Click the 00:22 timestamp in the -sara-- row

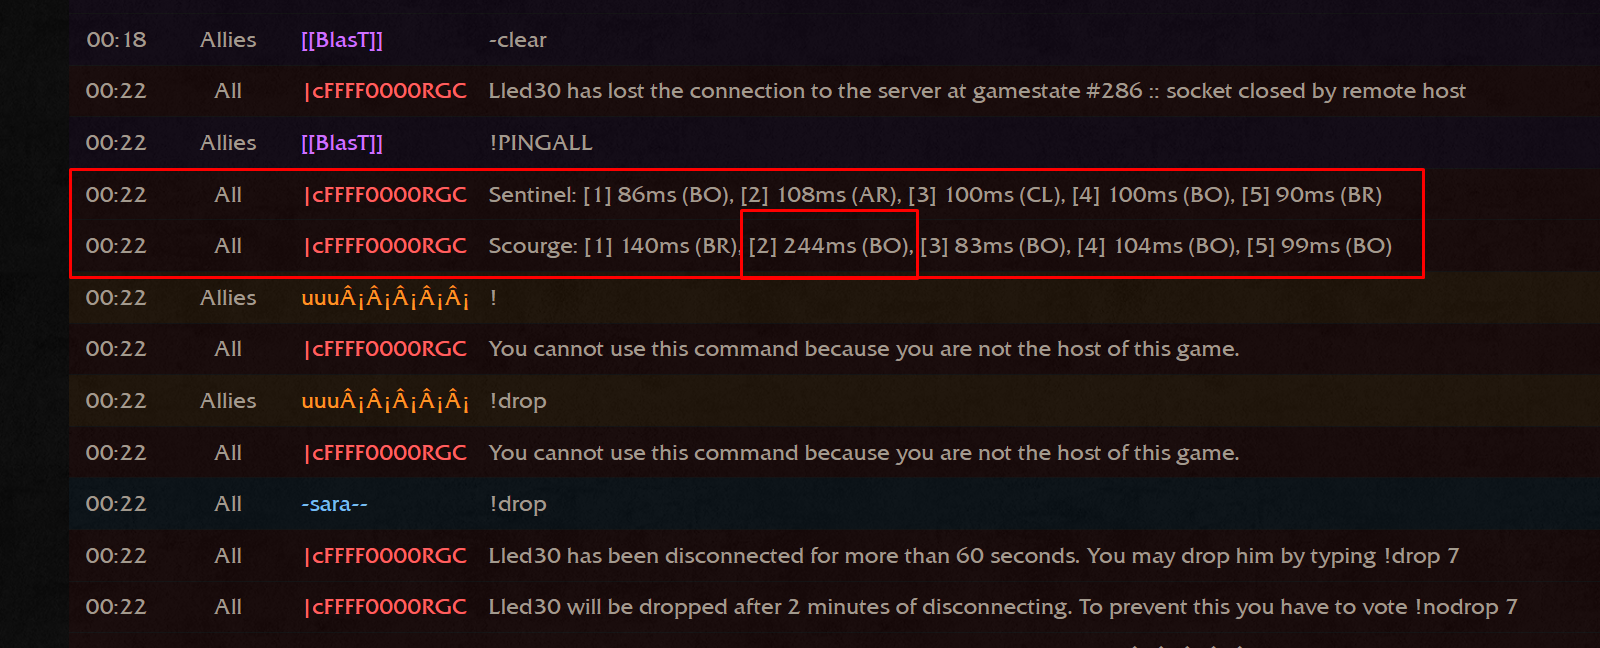coord(116,504)
